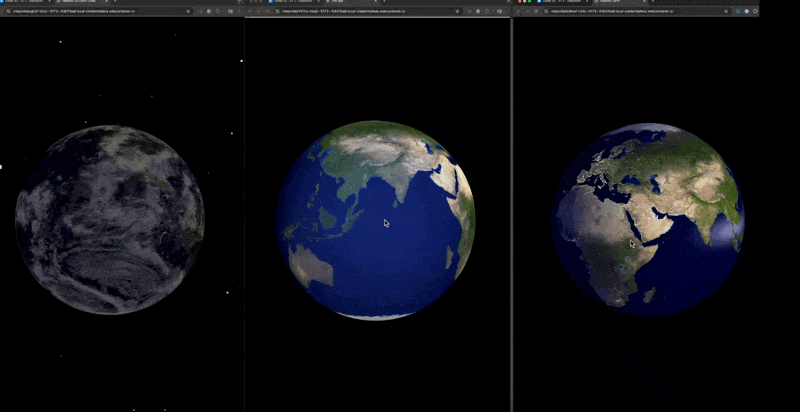Click the bookmark star in the middle browser
The height and width of the screenshot is (412, 800).
(457, 11)
